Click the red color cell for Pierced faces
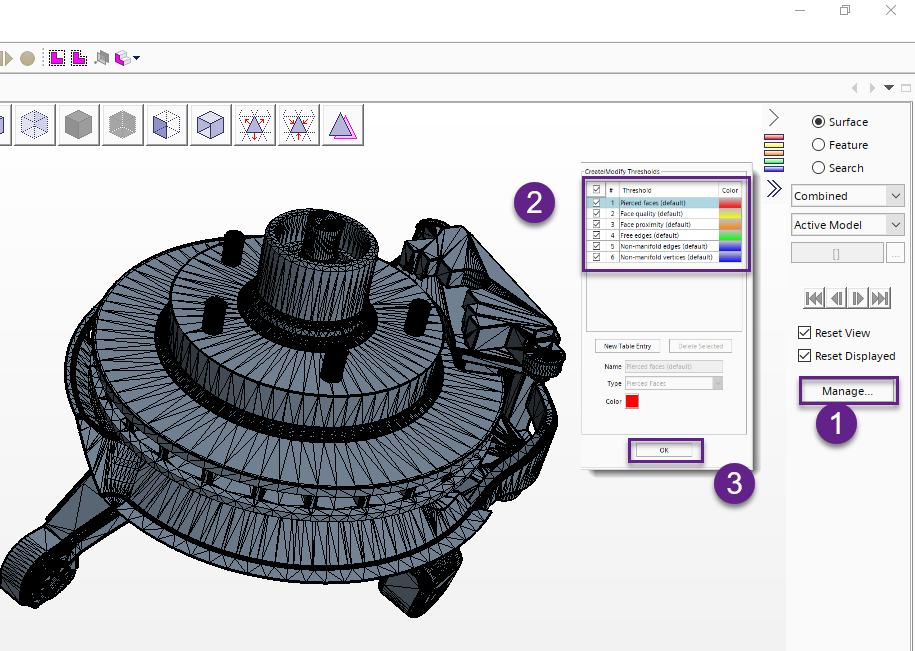 coord(730,202)
